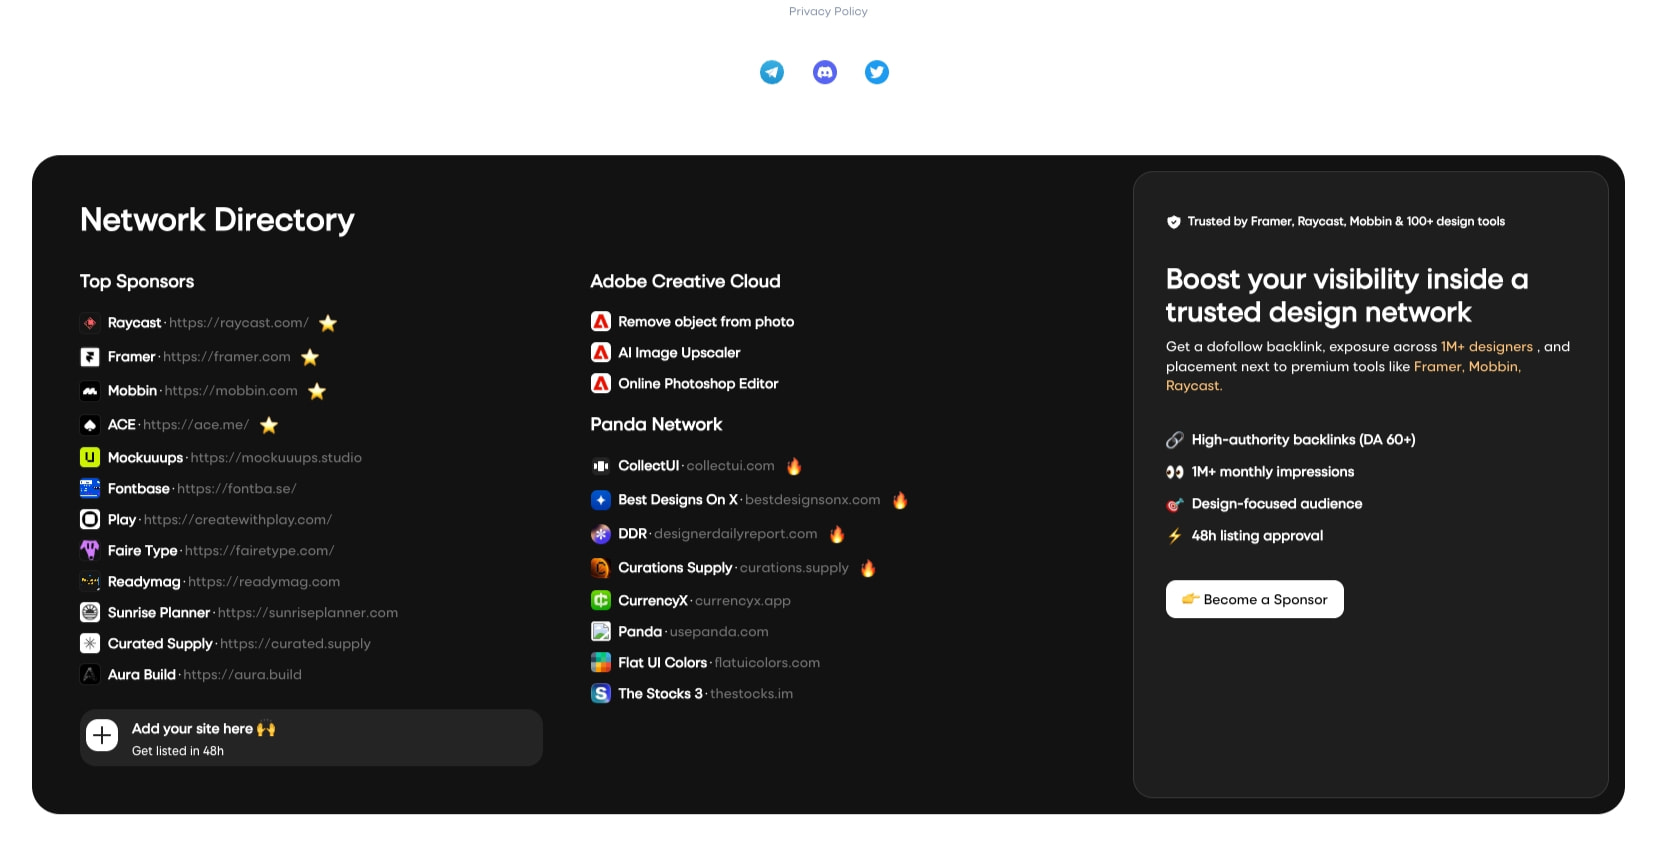Open DDR designerdailyreport.com link
The image size is (1657, 842).
[x=718, y=534]
